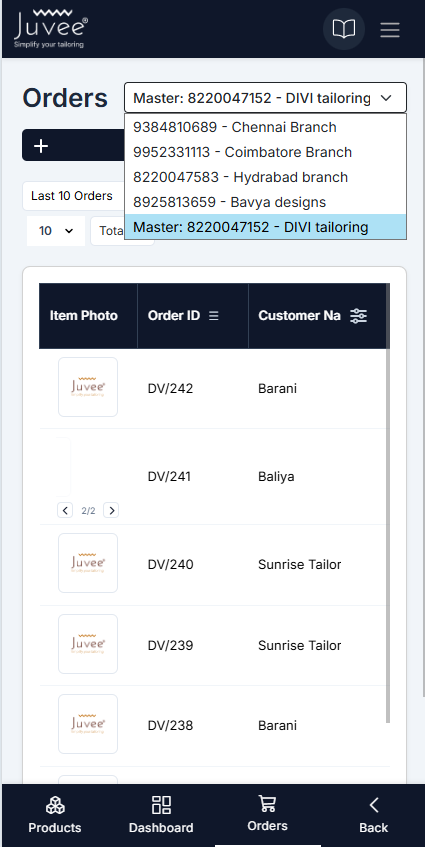Click order ID DV/241
This screenshot has height=847, width=425.
tap(169, 476)
